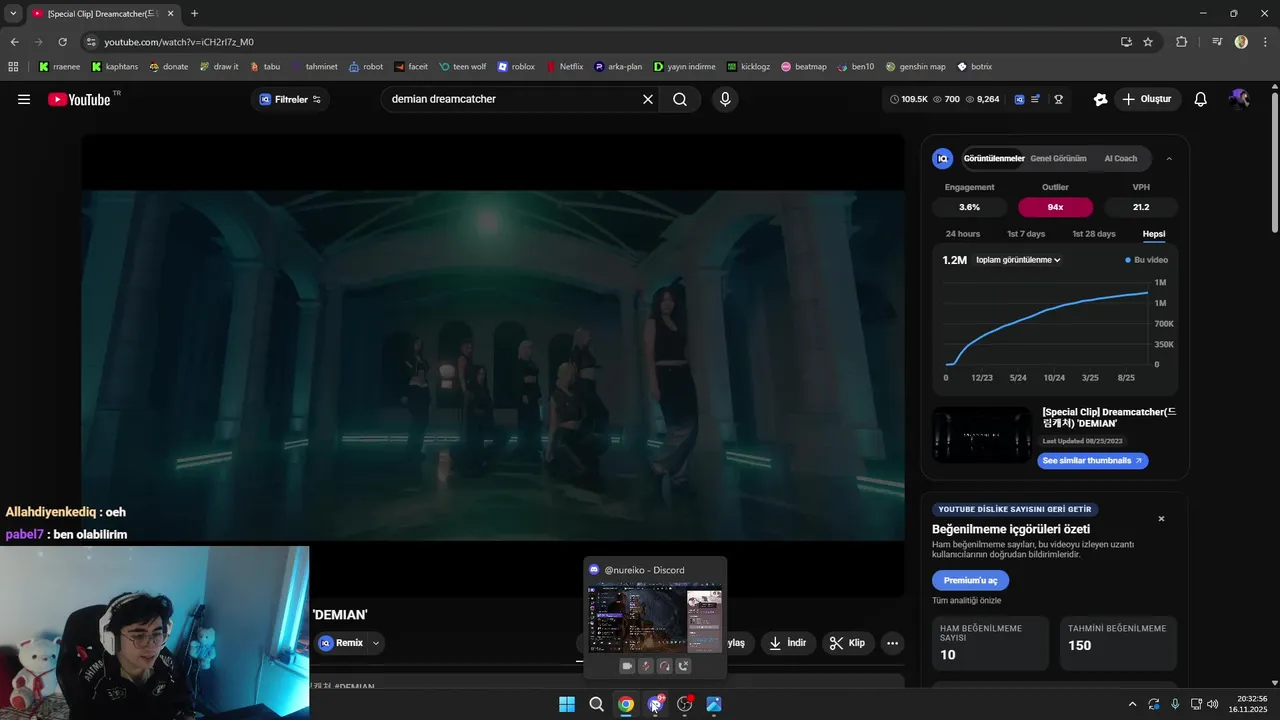The height and width of the screenshot is (720, 1280).
Task: Create a clip with Klip button
Action: coord(848,643)
